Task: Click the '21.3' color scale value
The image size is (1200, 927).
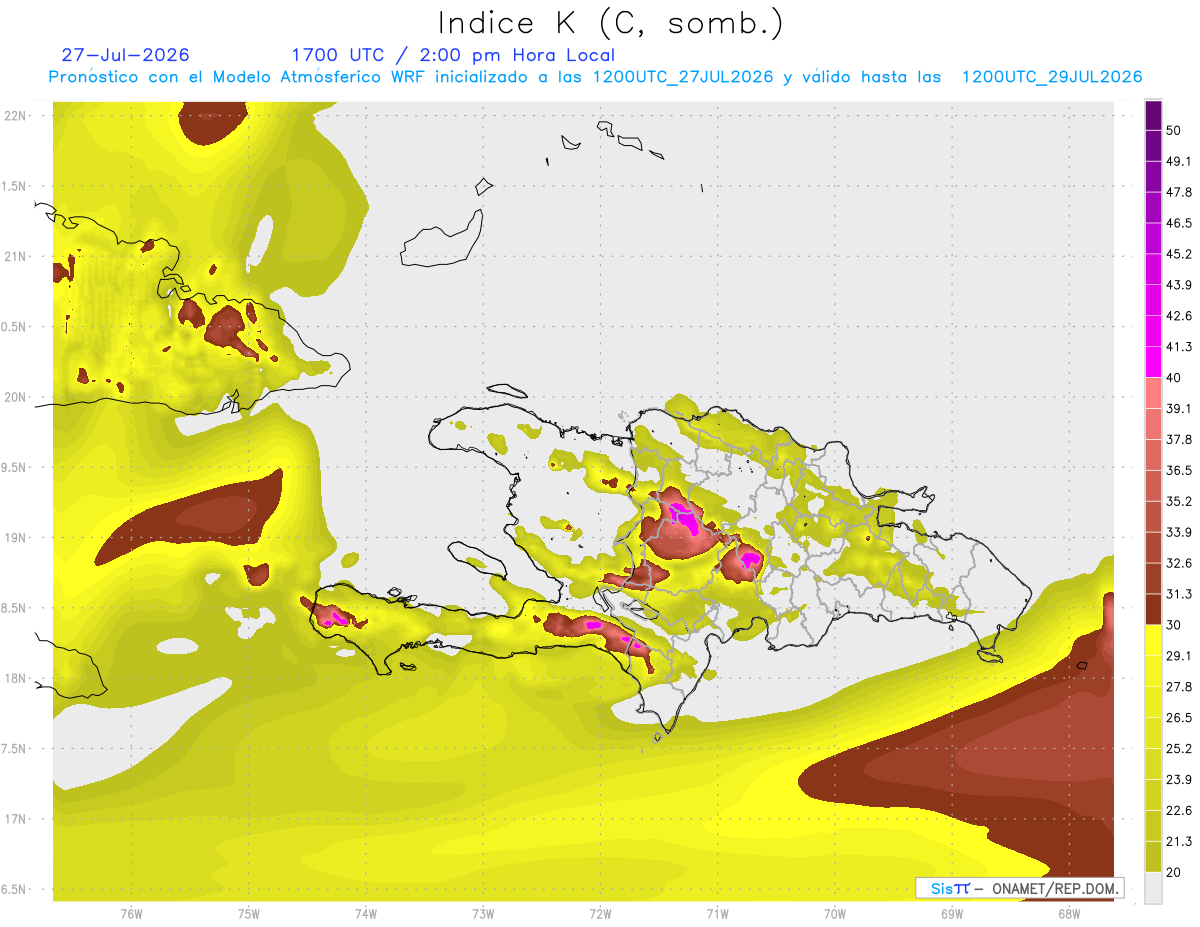Action: [x=1179, y=841]
